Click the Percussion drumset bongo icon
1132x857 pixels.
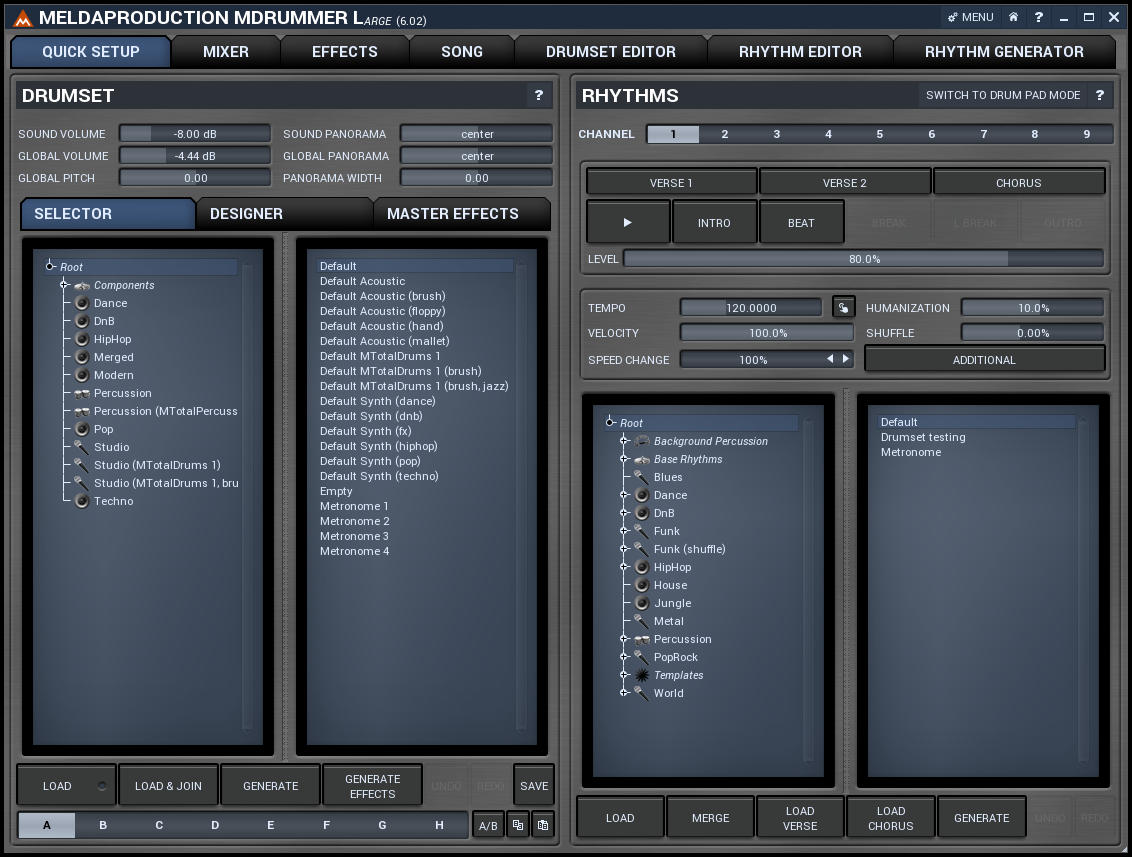coord(82,393)
